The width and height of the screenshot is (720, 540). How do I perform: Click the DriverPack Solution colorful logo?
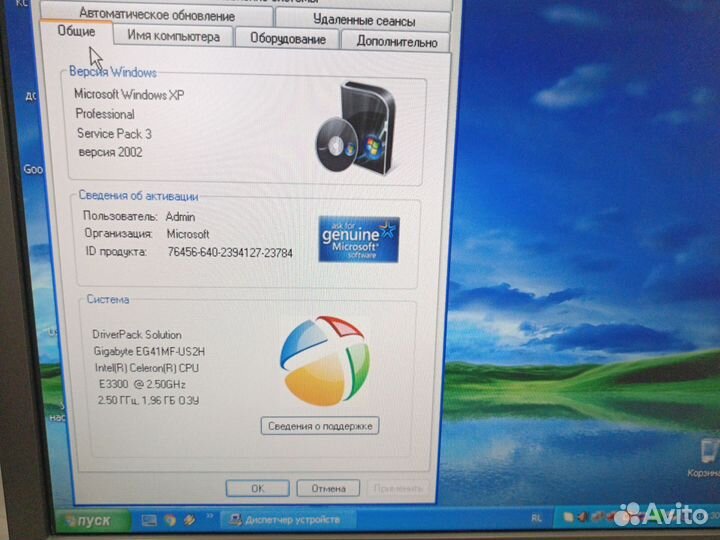322,360
